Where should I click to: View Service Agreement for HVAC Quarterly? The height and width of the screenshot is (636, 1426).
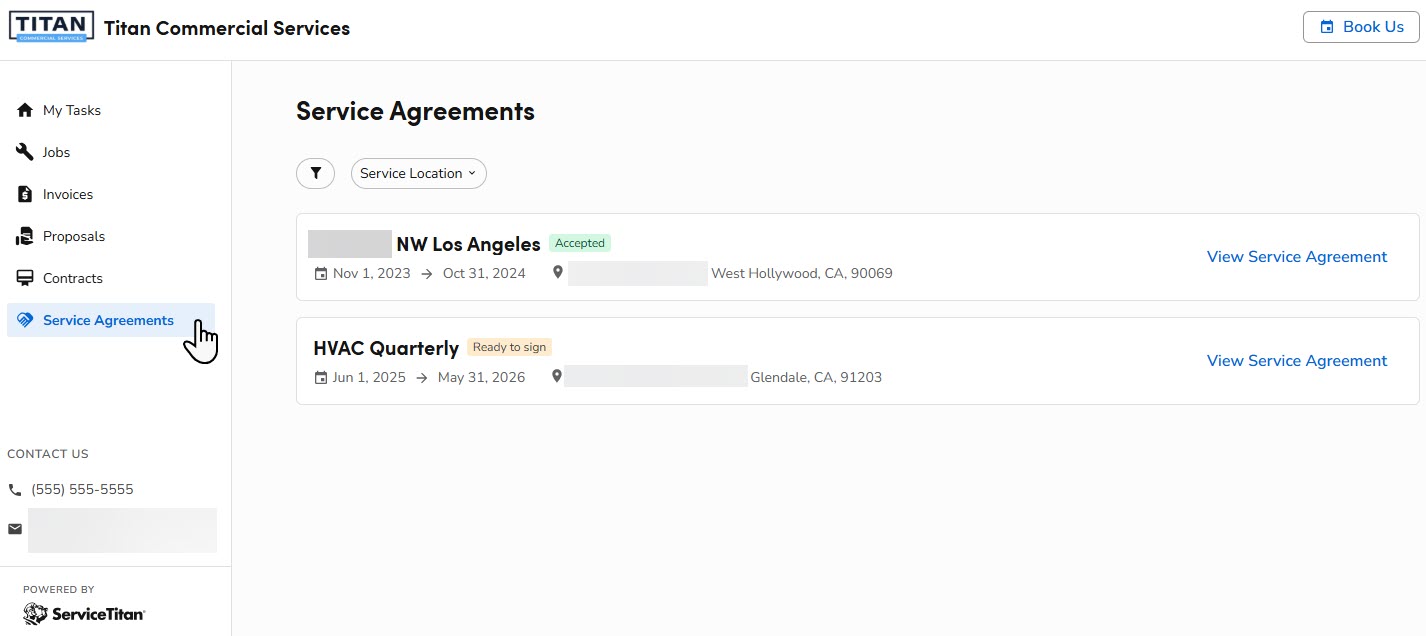point(1296,360)
